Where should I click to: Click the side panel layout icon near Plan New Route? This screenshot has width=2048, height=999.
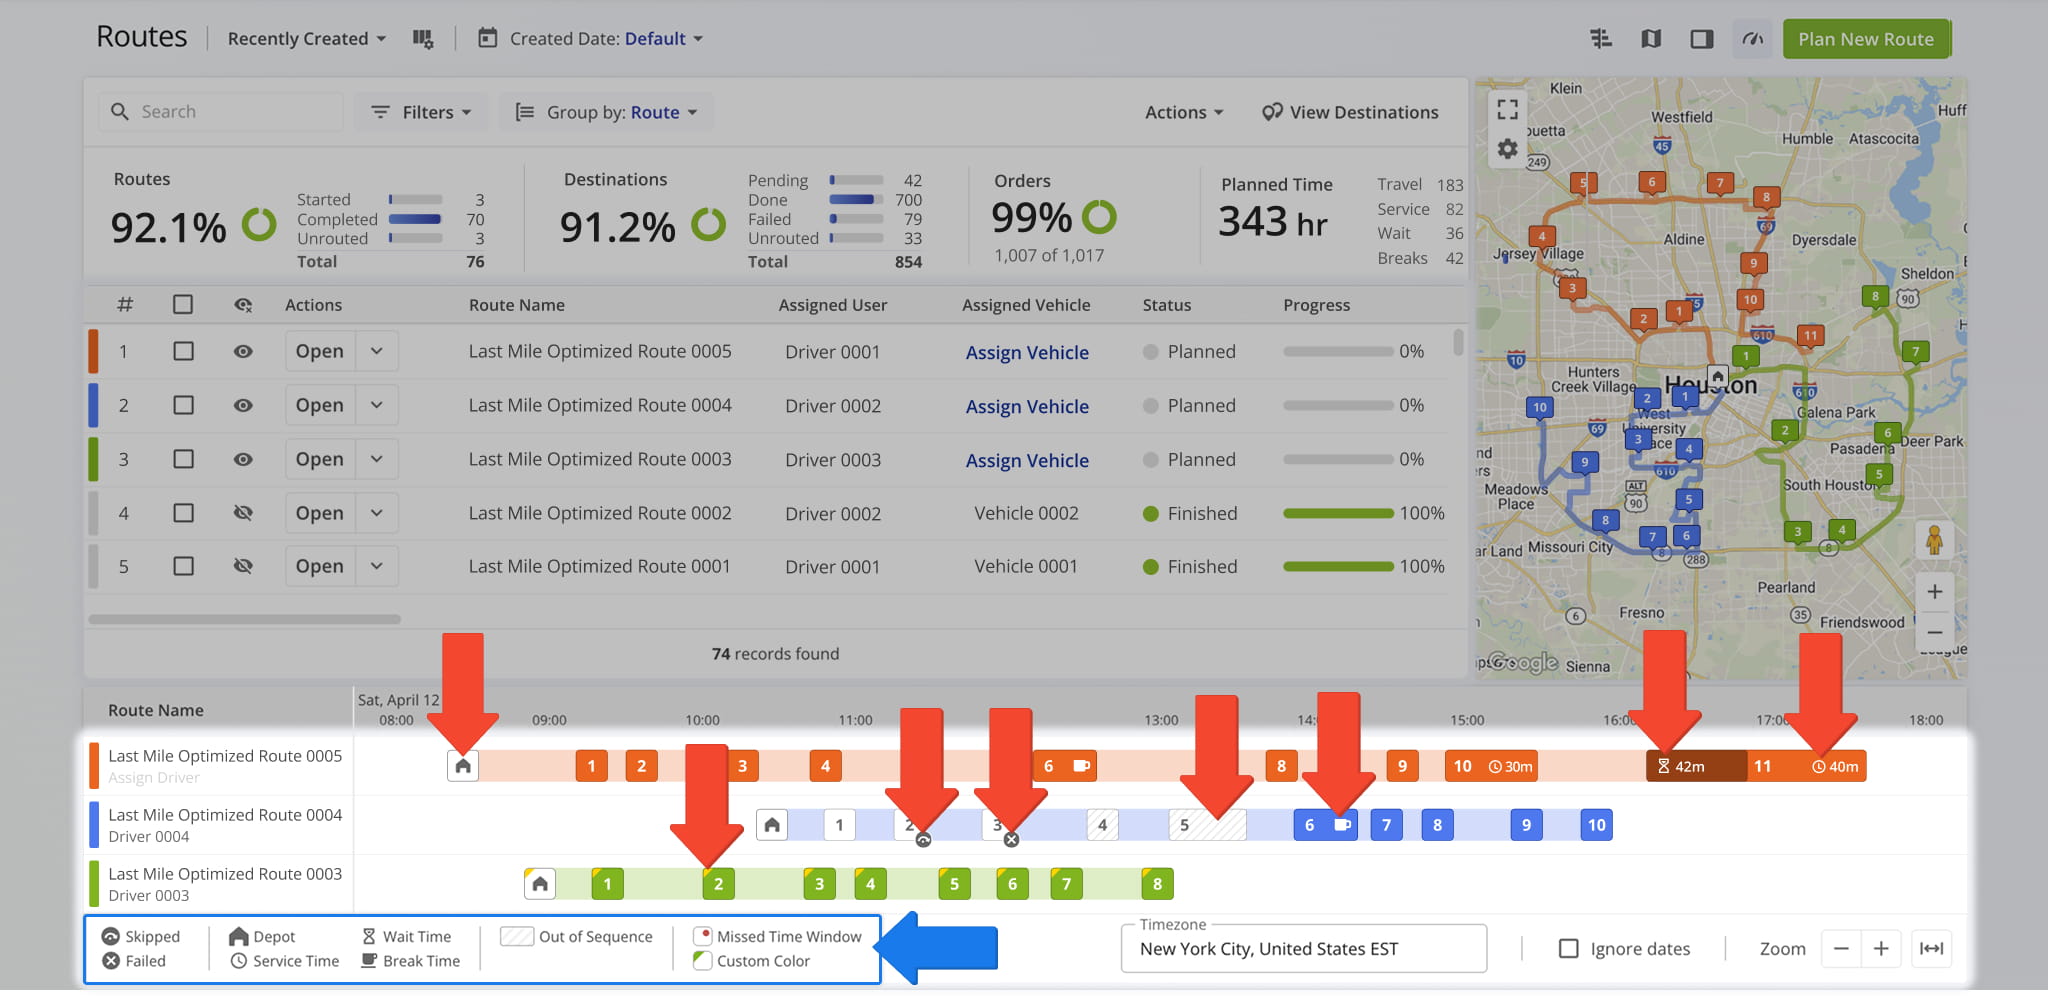point(1702,38)
